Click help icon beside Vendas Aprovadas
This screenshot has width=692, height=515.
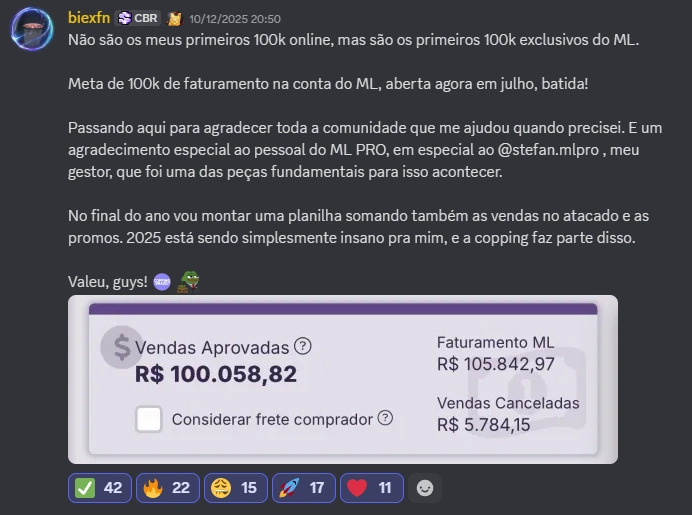pyautogui.click(x=303, y=346)
